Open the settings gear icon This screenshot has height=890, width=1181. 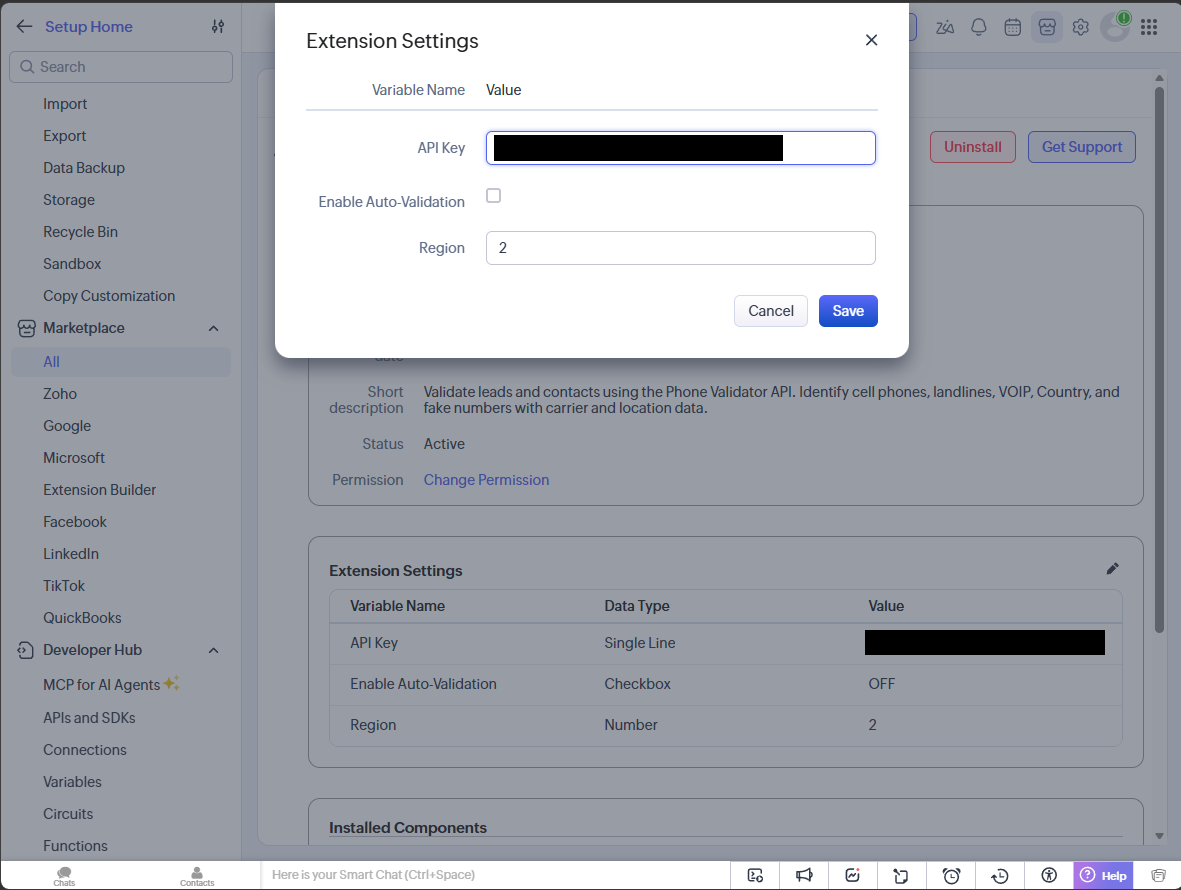tap(1081, 28)
